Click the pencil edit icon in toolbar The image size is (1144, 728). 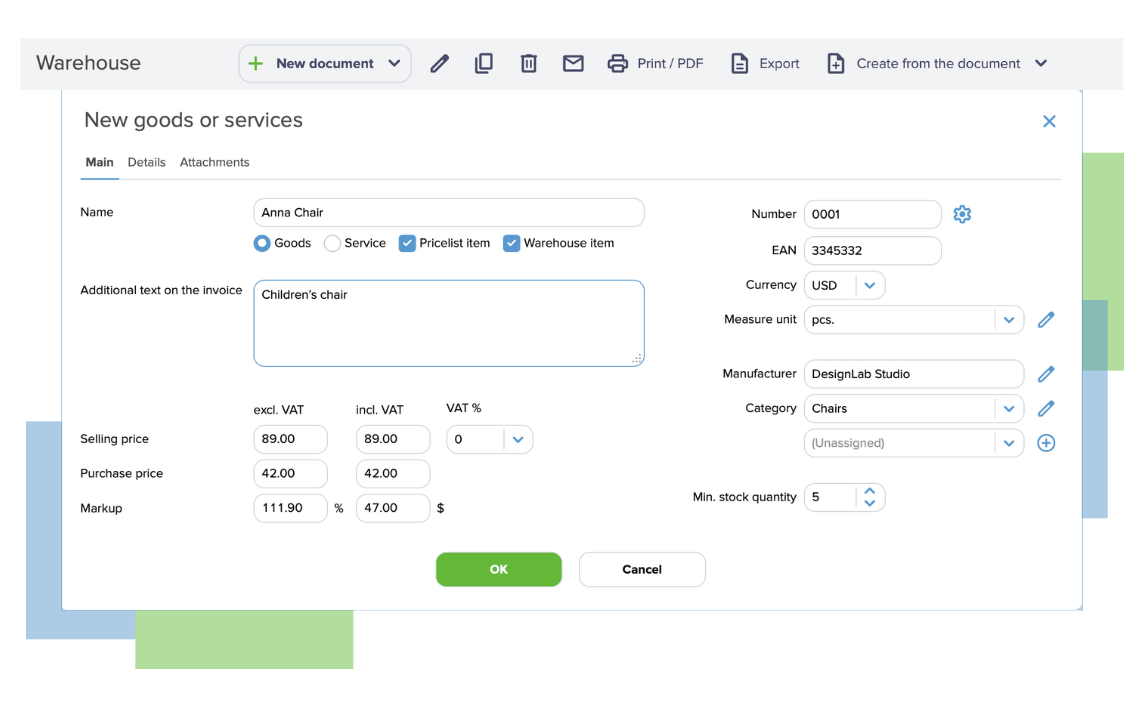click(439, 64)
